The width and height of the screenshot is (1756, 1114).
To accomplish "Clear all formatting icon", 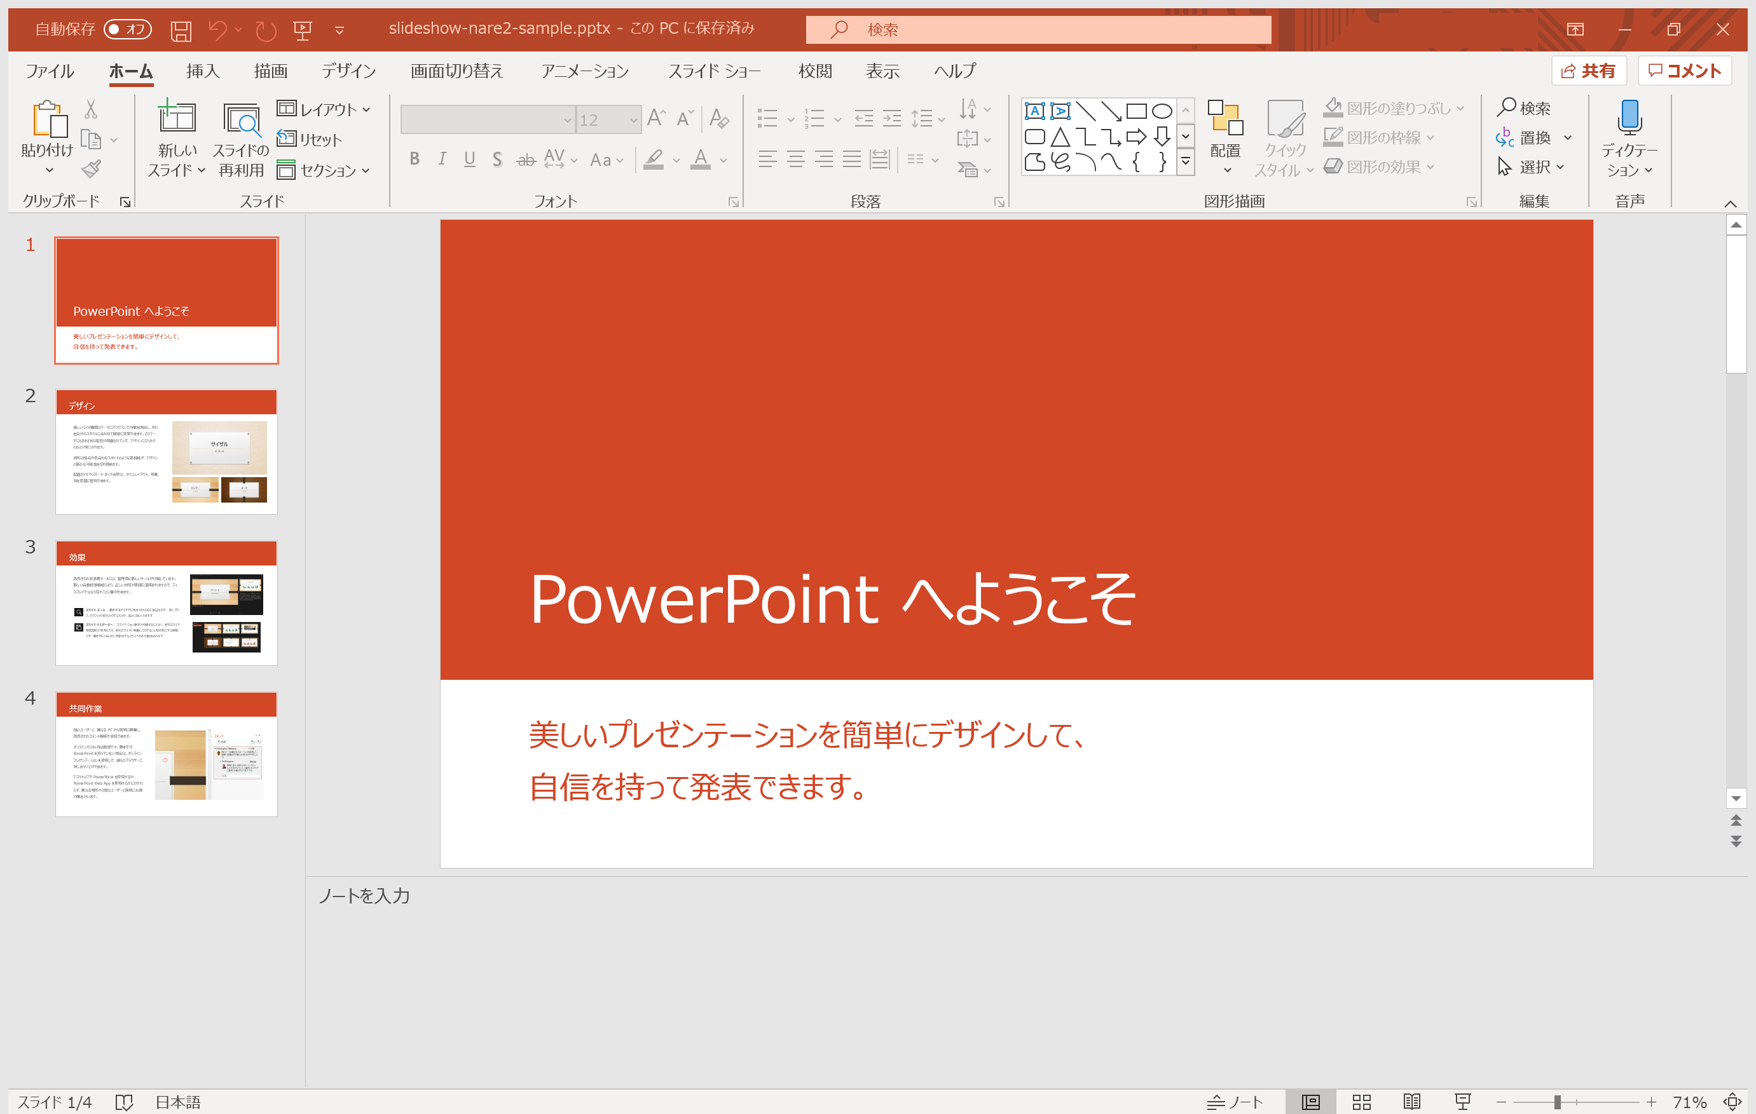I will click(719, 119).
